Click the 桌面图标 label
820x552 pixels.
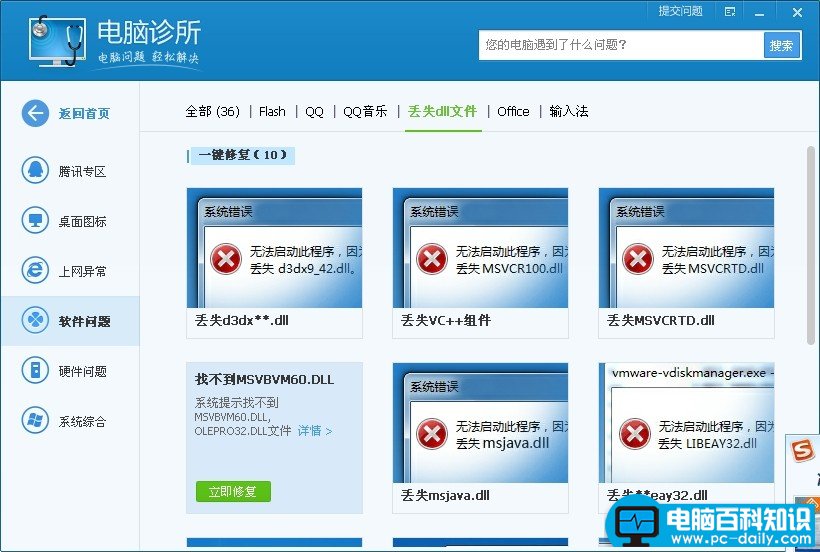pos(83,221)
